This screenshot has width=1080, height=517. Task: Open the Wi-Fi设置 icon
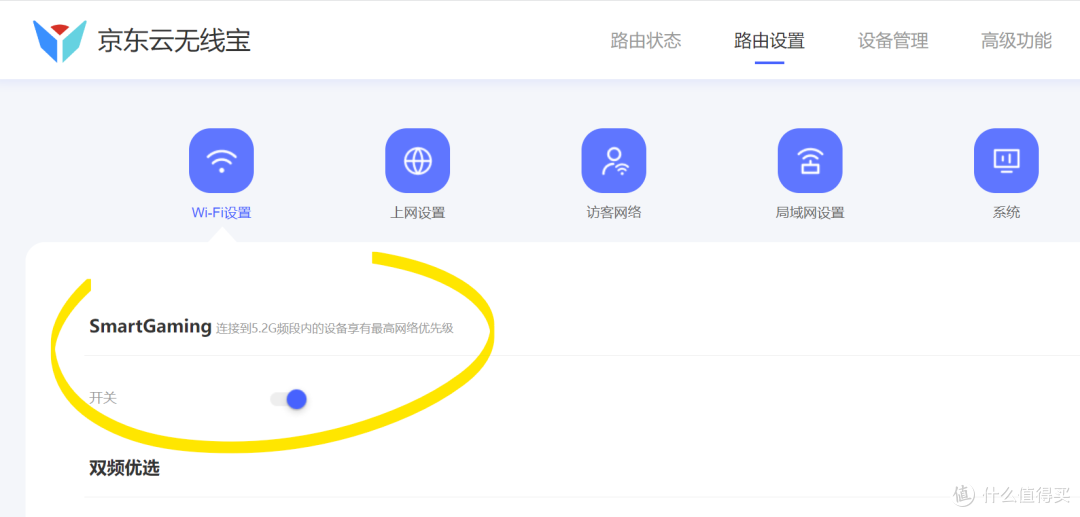221,160
